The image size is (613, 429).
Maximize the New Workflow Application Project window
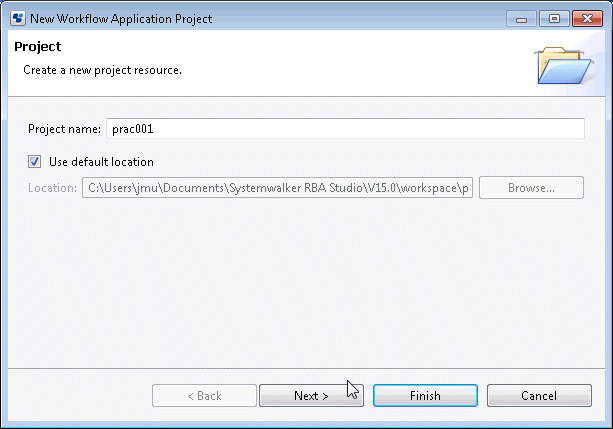(554, 19)
